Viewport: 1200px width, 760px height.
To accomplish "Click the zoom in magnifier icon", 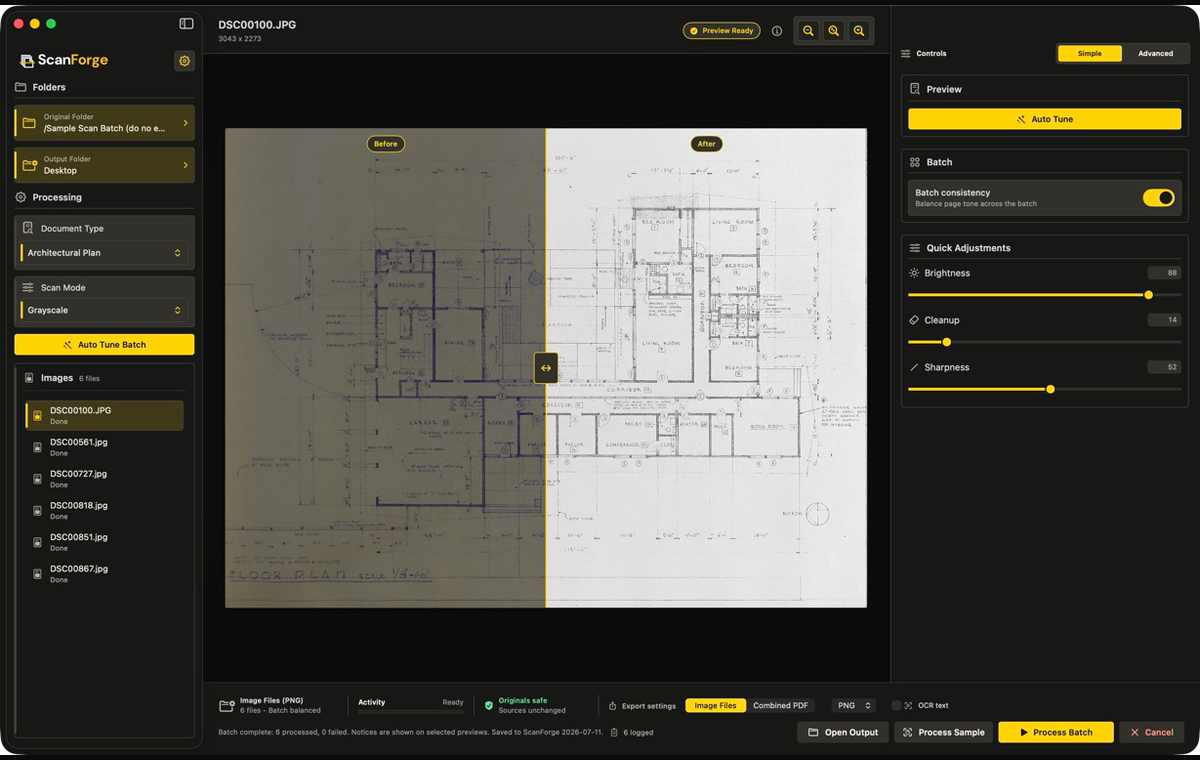I will click(859, 31).
